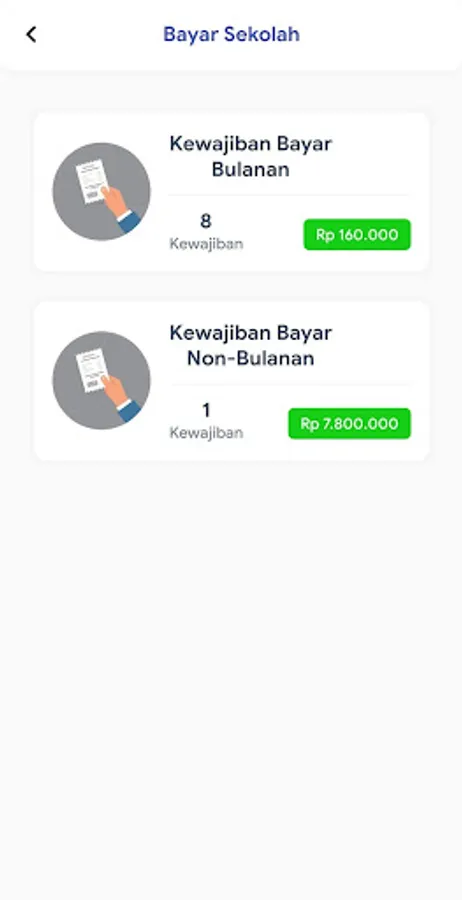
Task: Tap the Kewajiban label under 8
Action: (206, 244)
